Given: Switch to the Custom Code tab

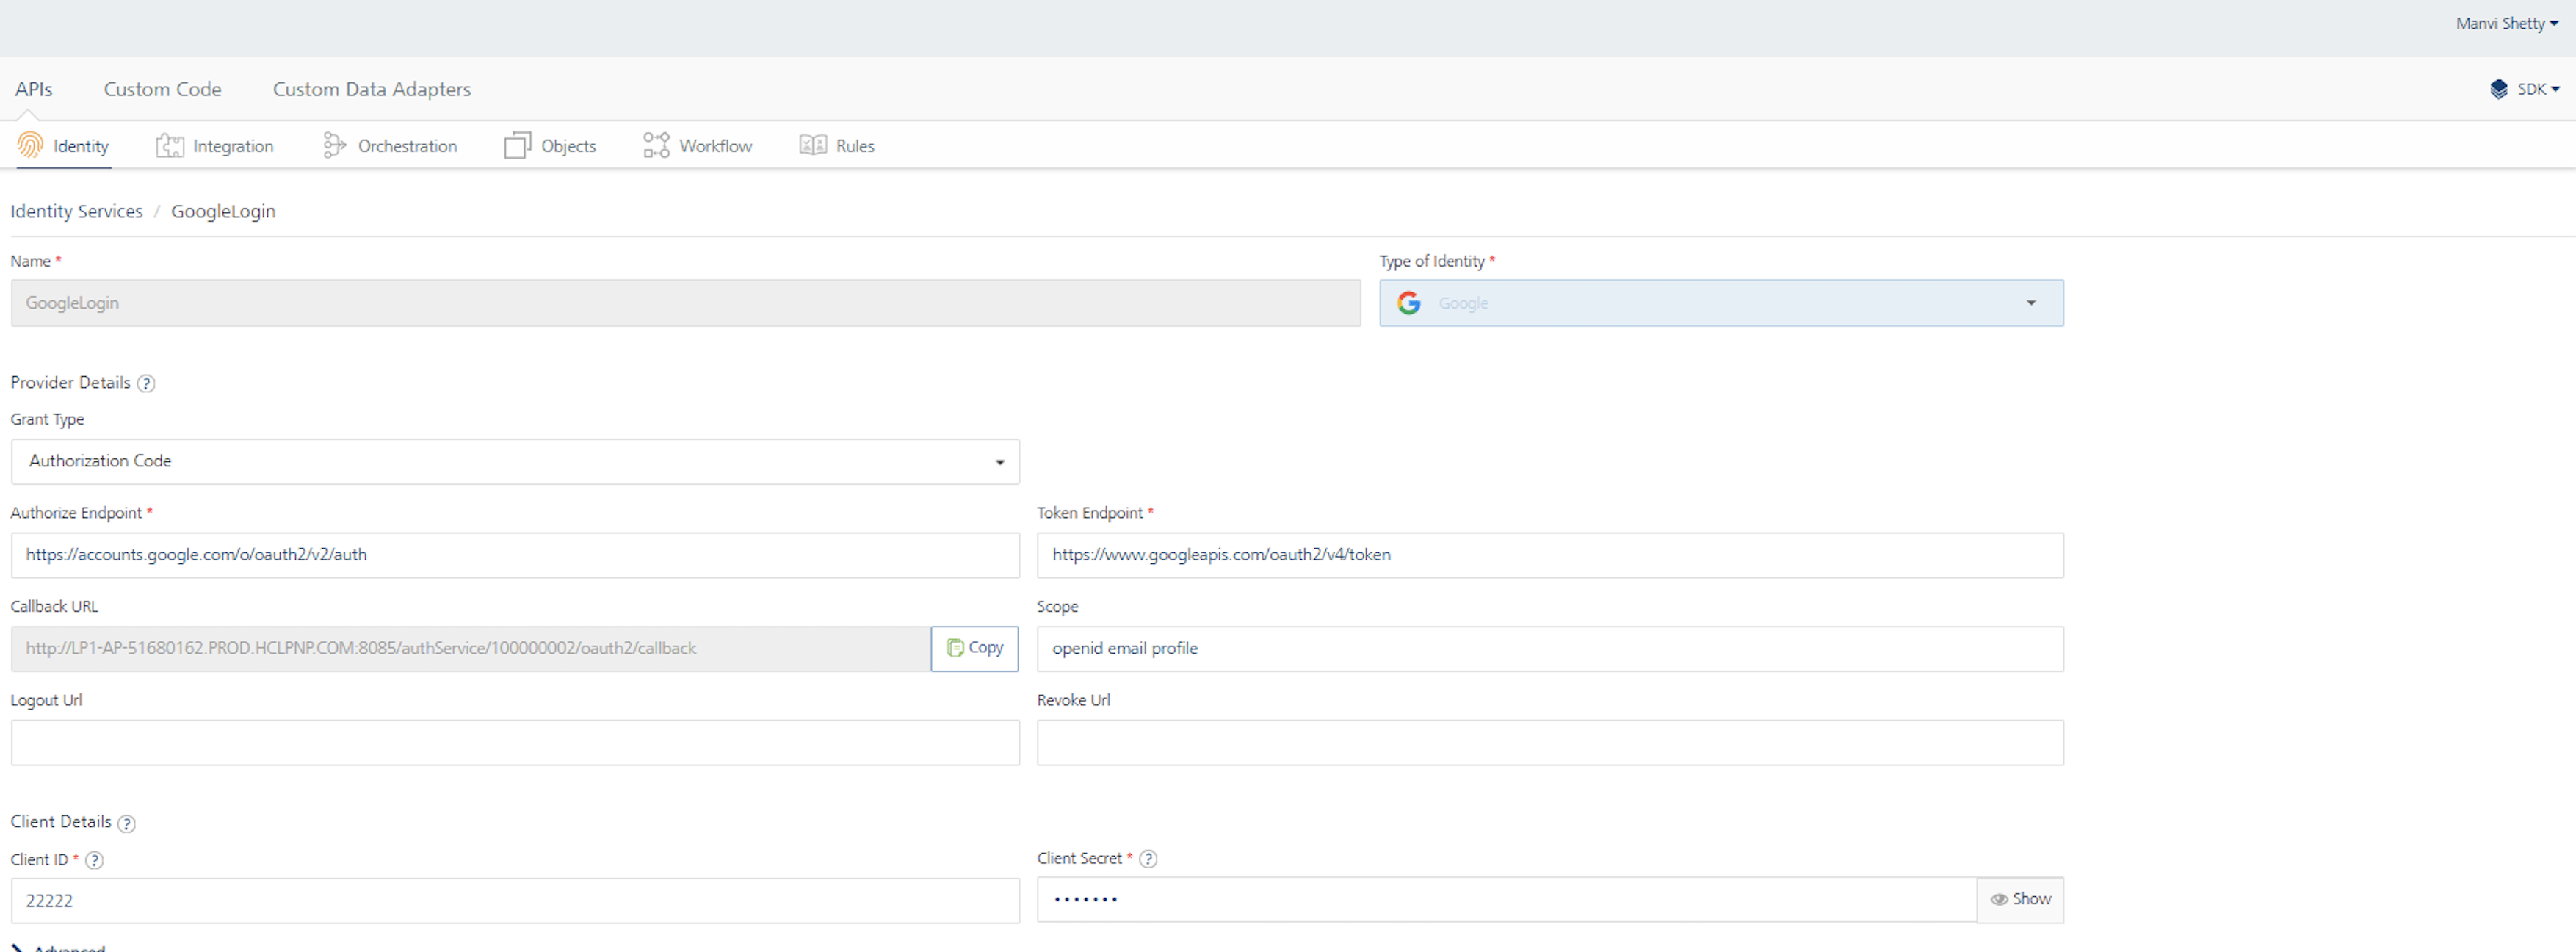Looking at the screenshot, I should point(163,89).
